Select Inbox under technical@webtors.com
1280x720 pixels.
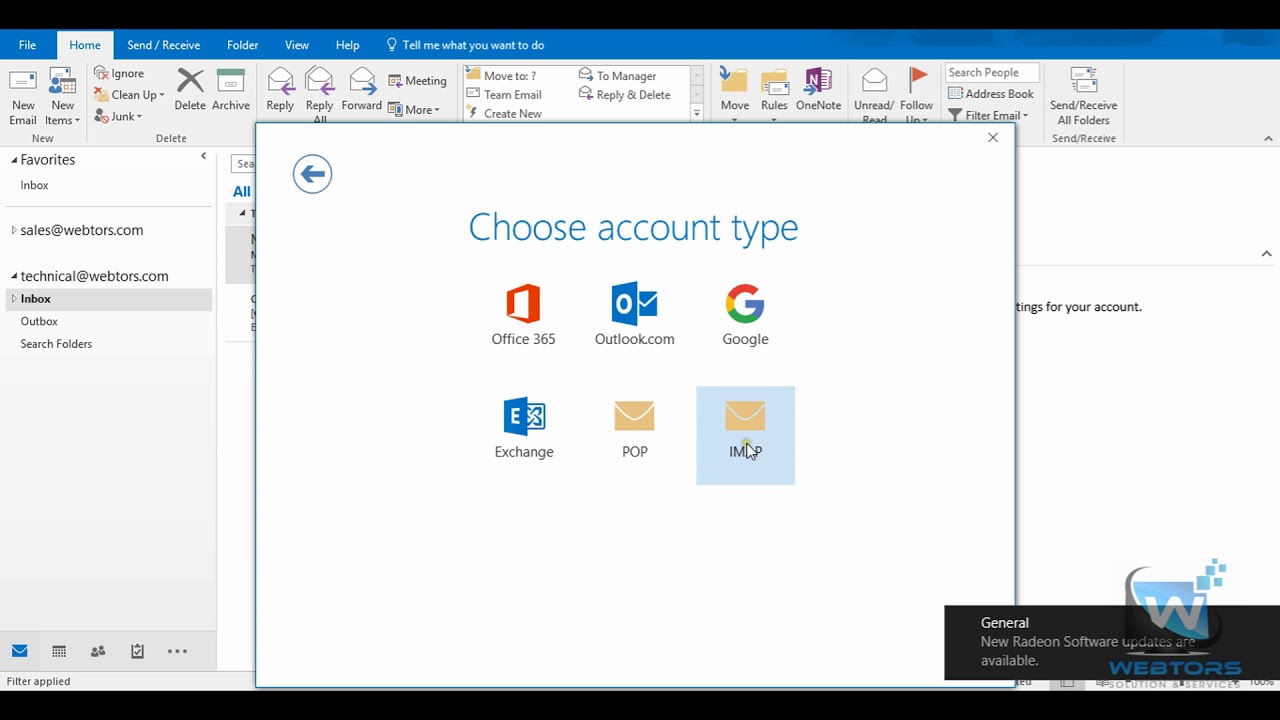106,299
